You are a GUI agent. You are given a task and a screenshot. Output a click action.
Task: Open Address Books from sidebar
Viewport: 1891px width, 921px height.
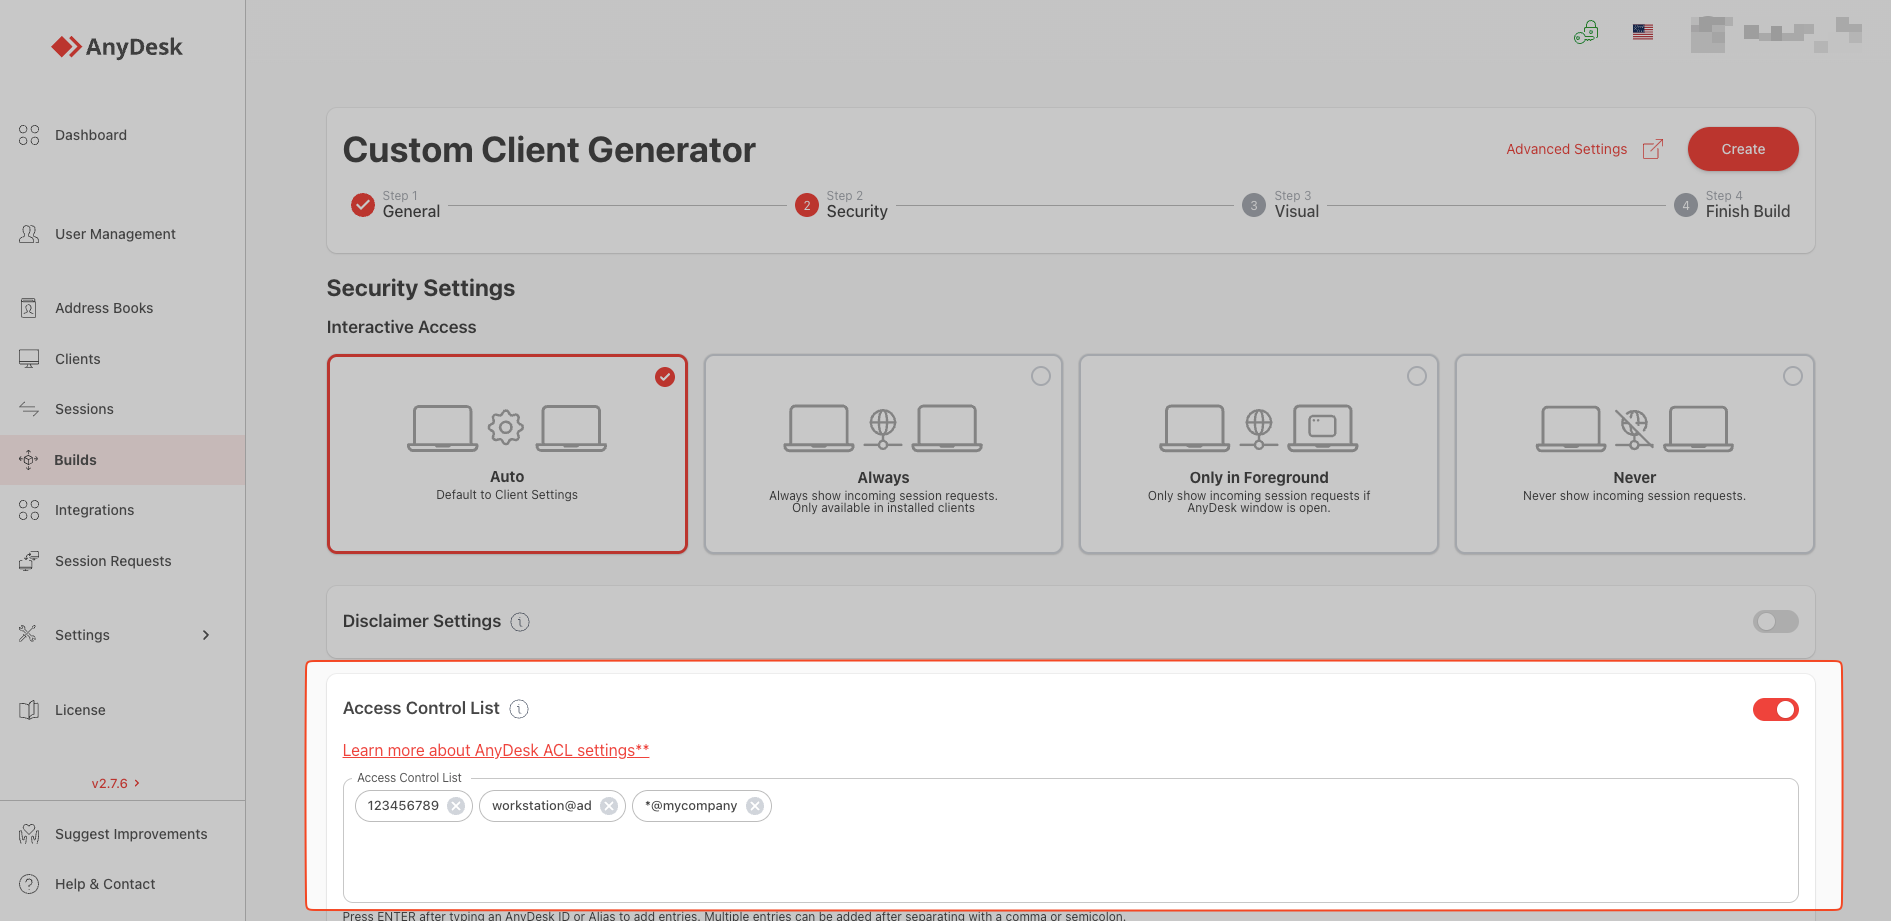(x=104, y=308)
